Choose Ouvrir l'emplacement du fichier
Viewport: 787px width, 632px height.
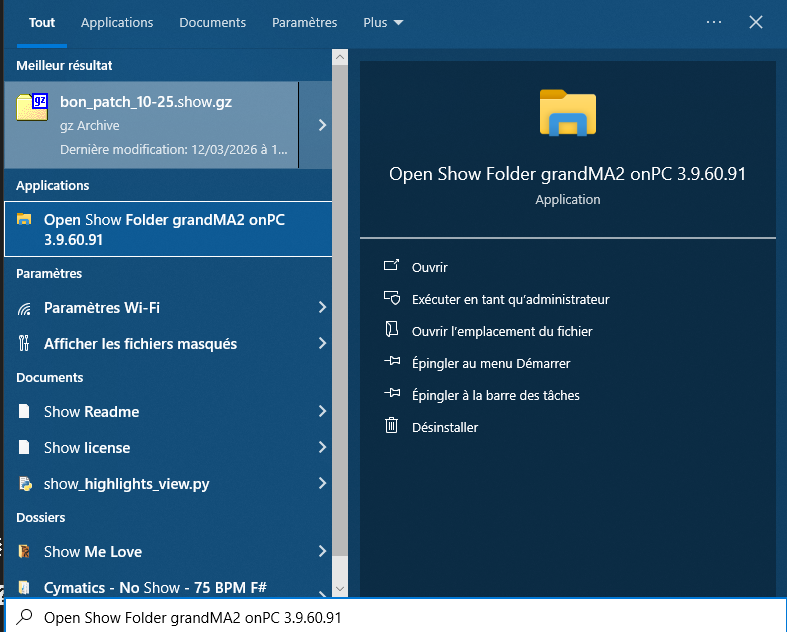tap(502, 332)
